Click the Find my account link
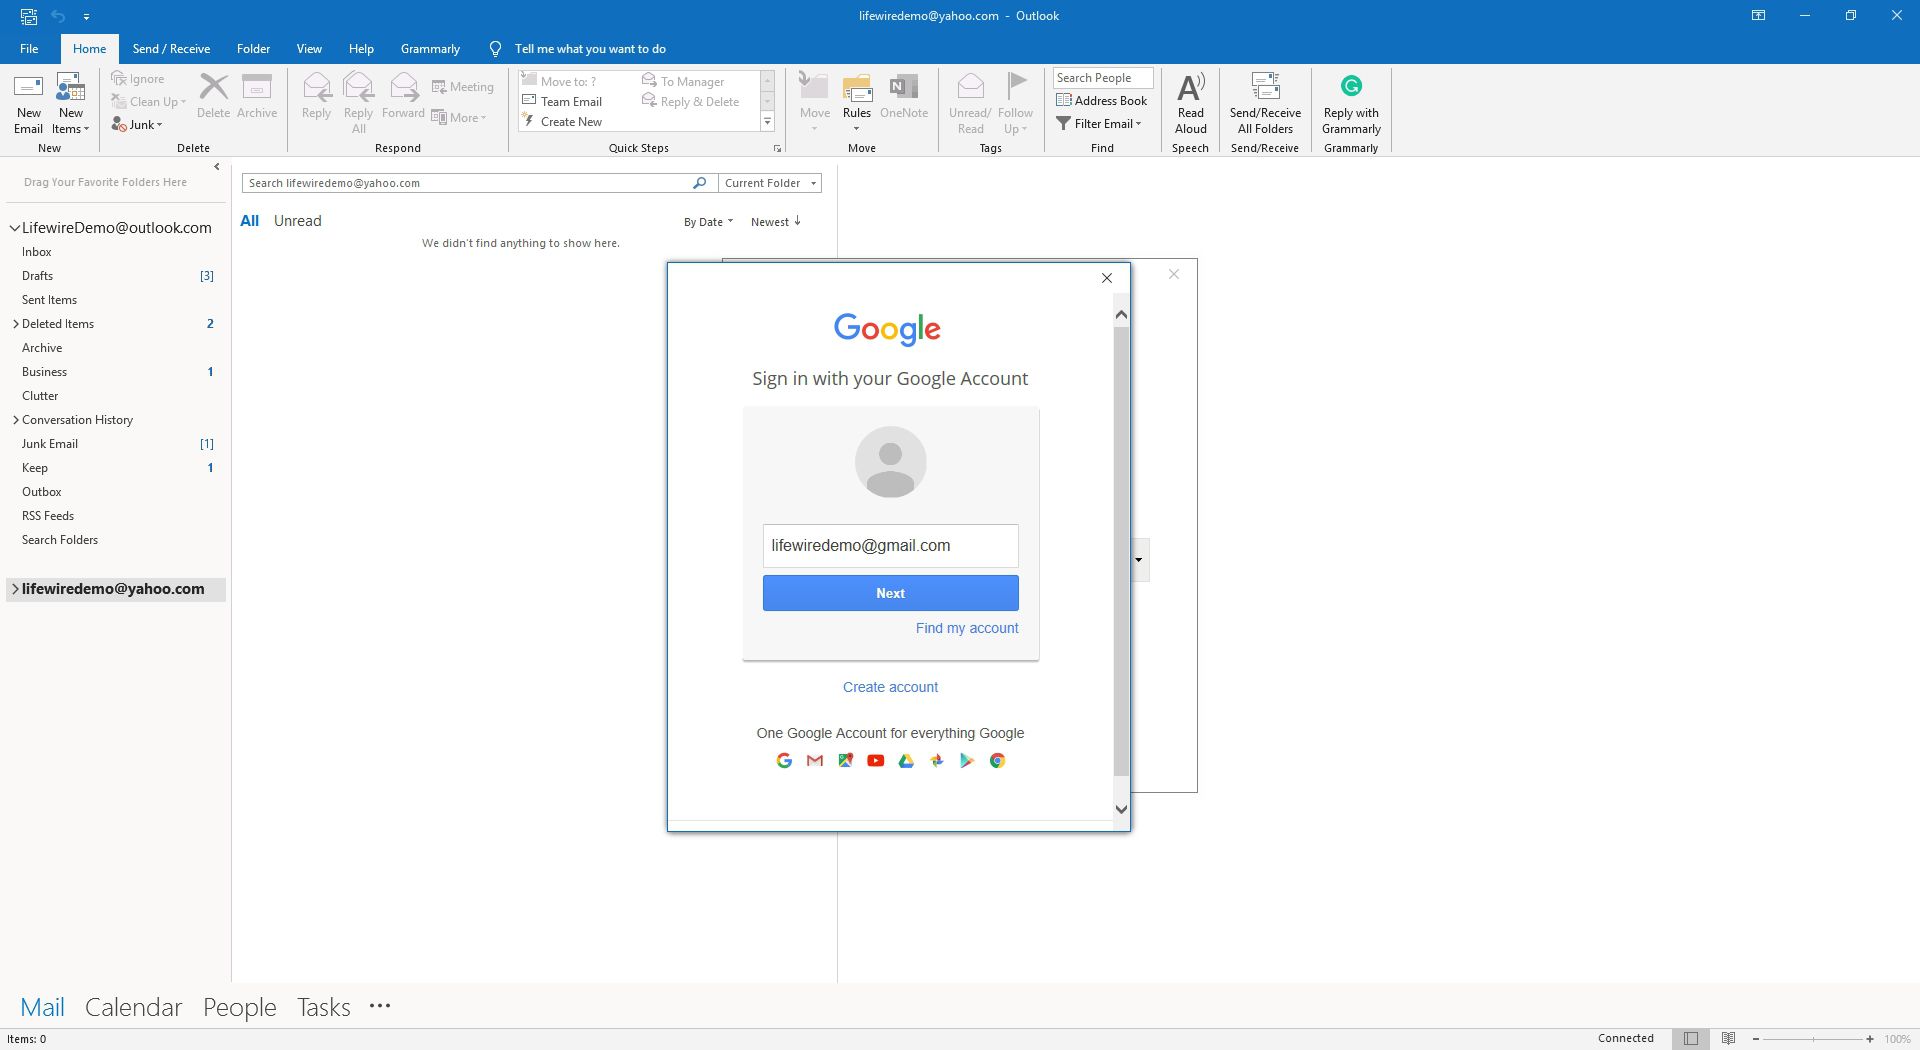The width and height of the screenshot is (1920, 1050). pos(967,628)
